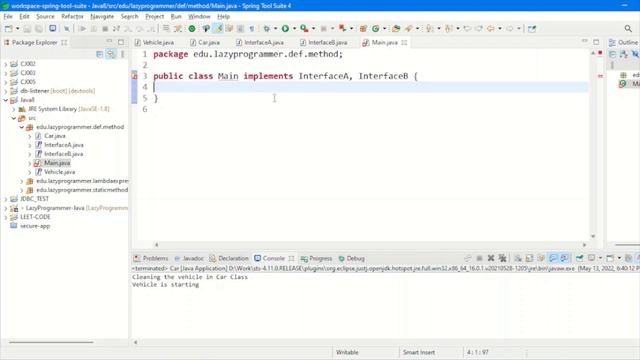Switch to the Progress view tab
This screenshot has width=640, height=360.
pos(316,258)
